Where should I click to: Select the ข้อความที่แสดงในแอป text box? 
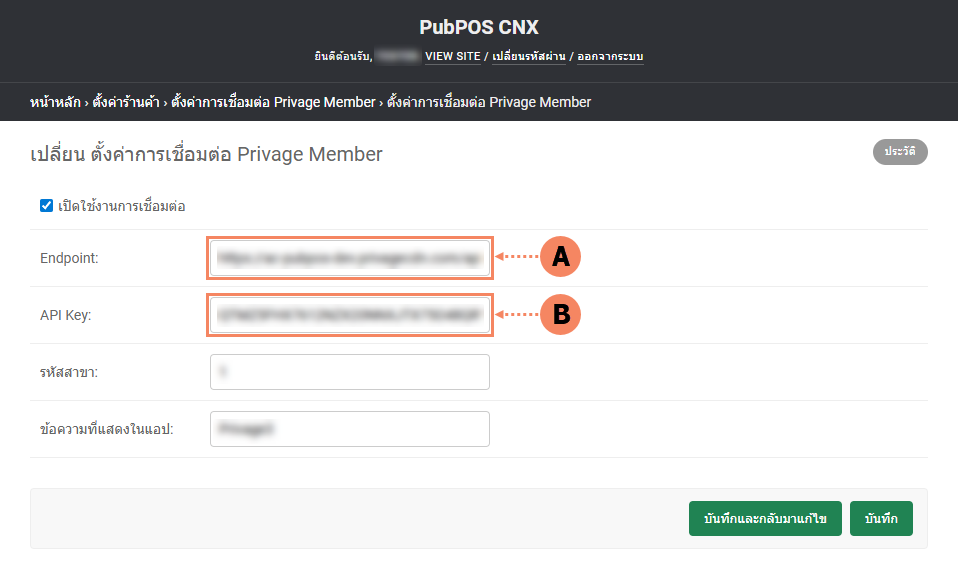click(x=350, y=428)
